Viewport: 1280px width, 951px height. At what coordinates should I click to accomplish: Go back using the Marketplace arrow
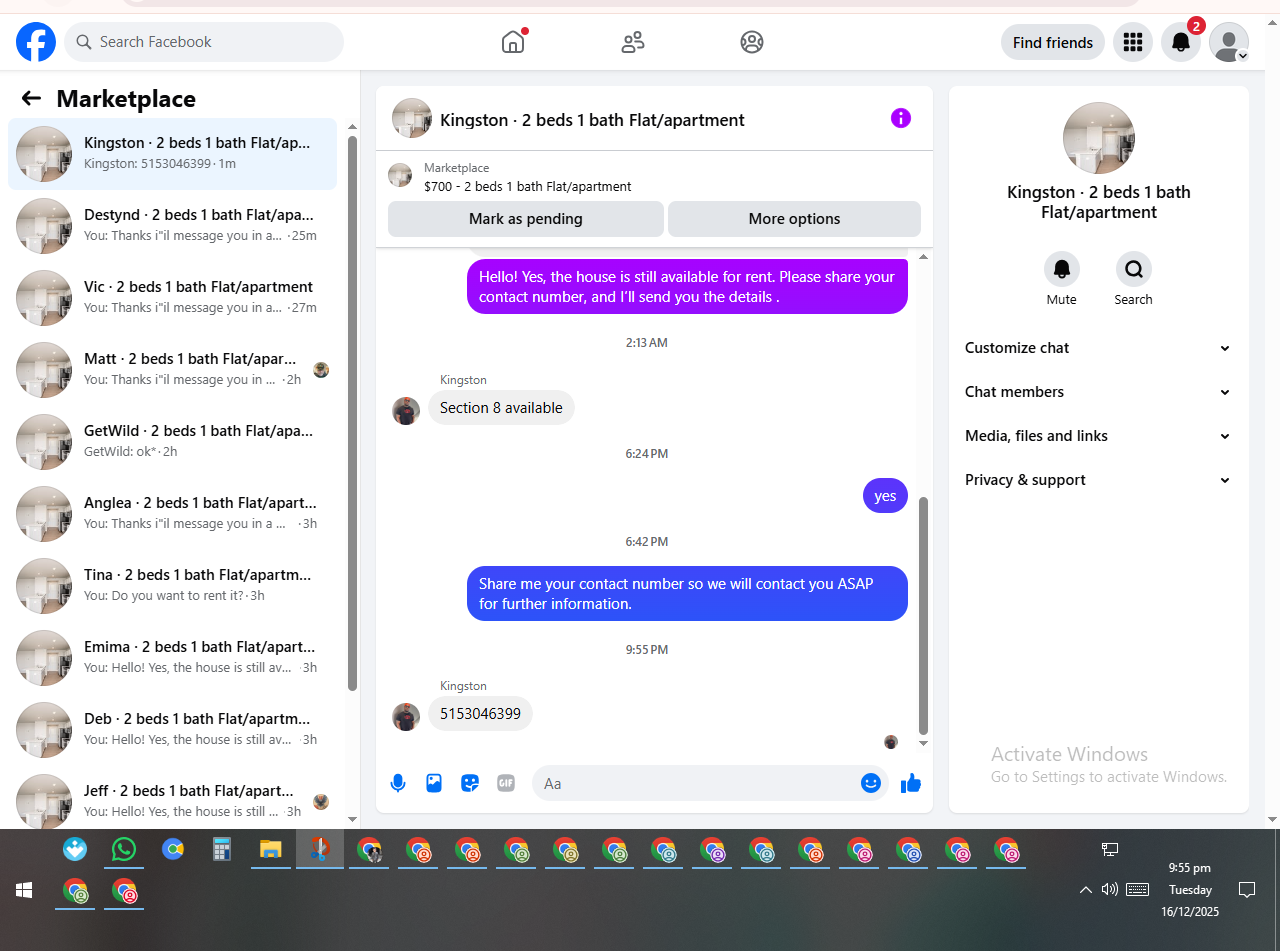coord(31,98)
